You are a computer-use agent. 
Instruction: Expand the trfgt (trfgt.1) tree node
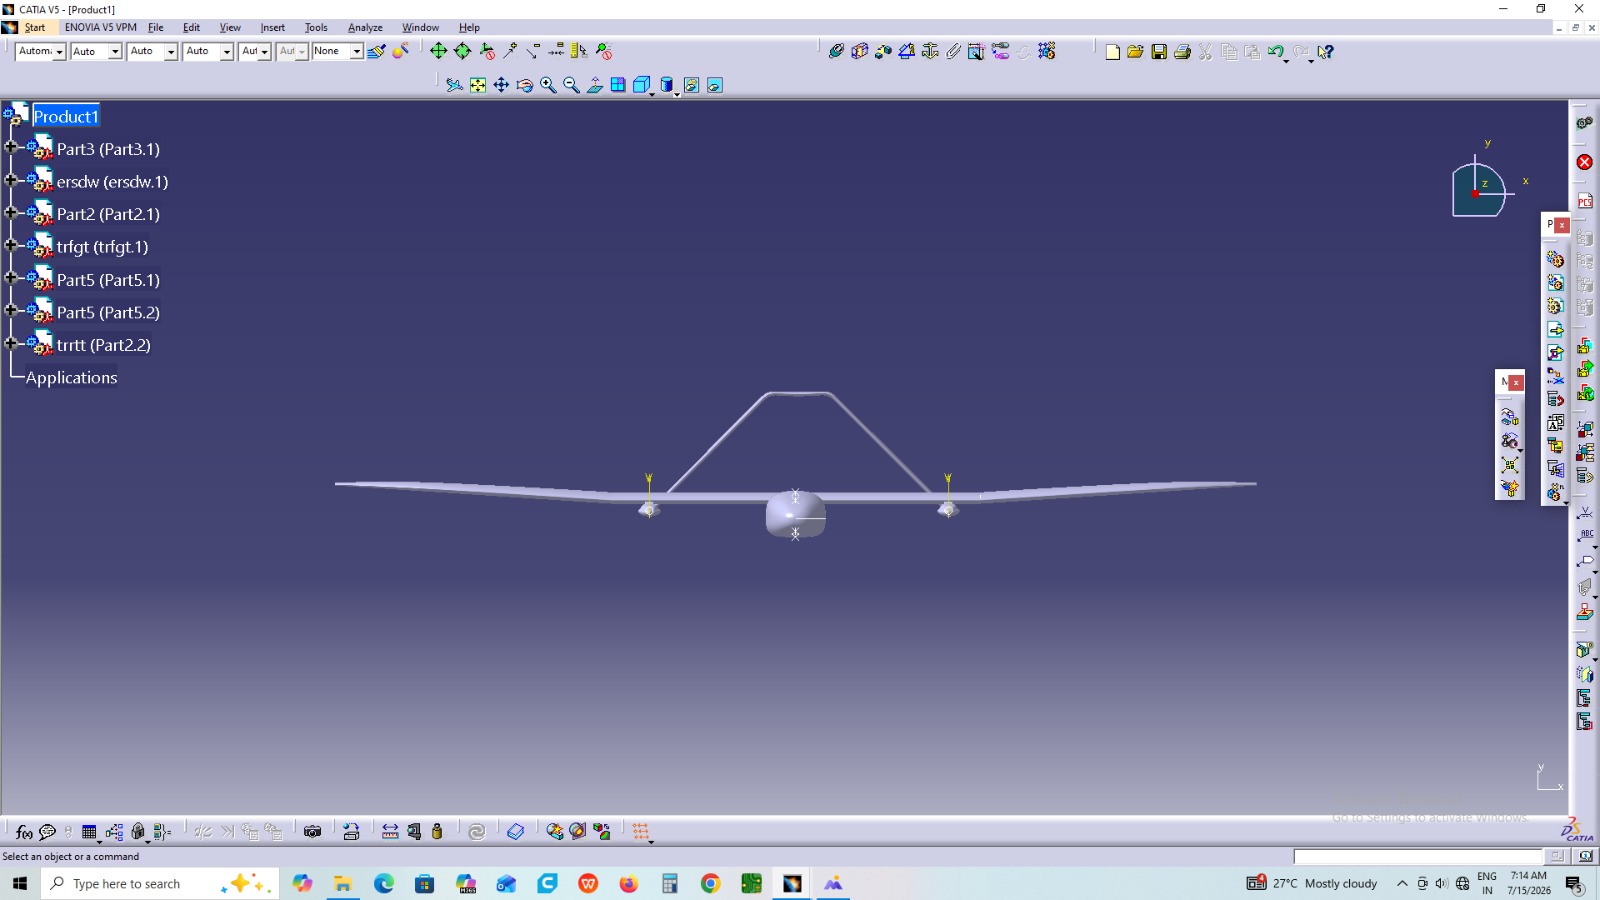[x=11, y=246]
